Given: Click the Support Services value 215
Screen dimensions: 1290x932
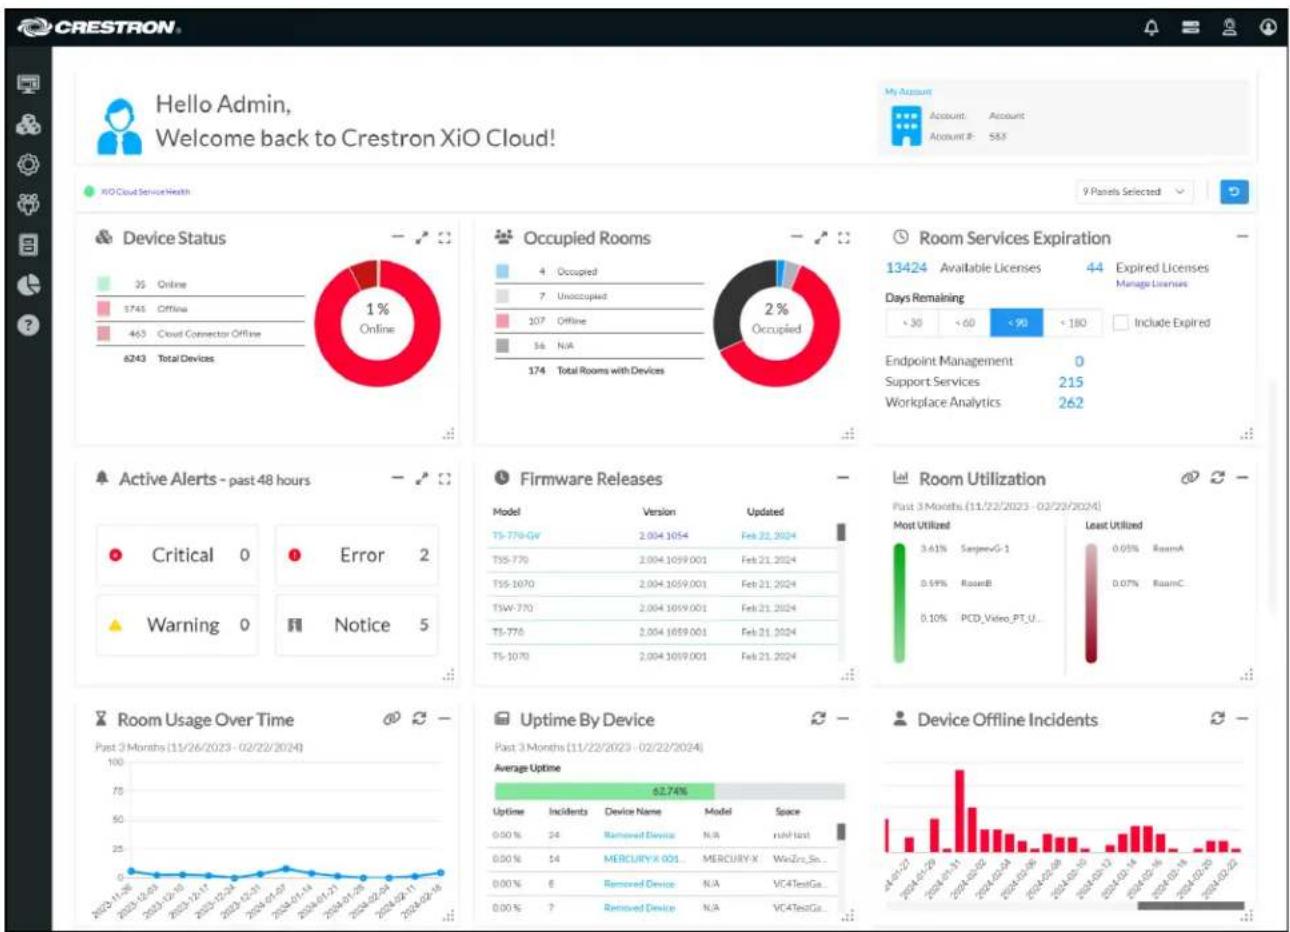Looking at the screenshot, I should click(1070, 382).
